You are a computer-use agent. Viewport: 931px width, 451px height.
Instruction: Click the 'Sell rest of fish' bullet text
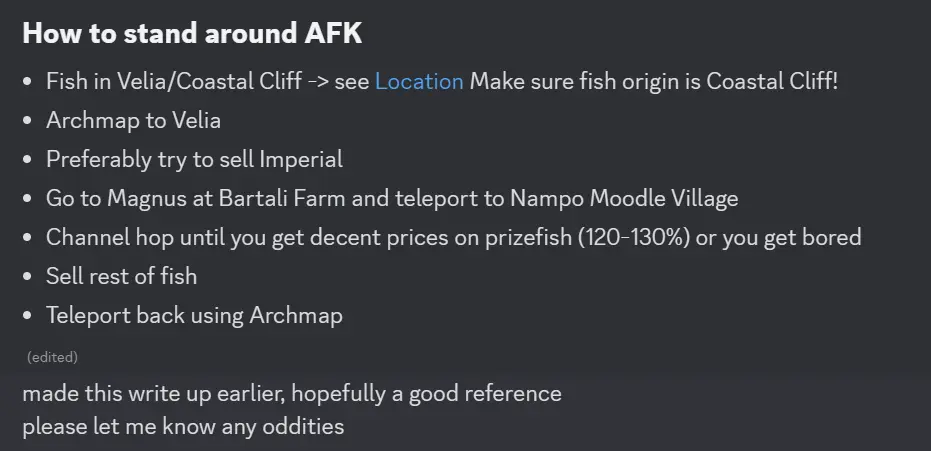[122, 277]
